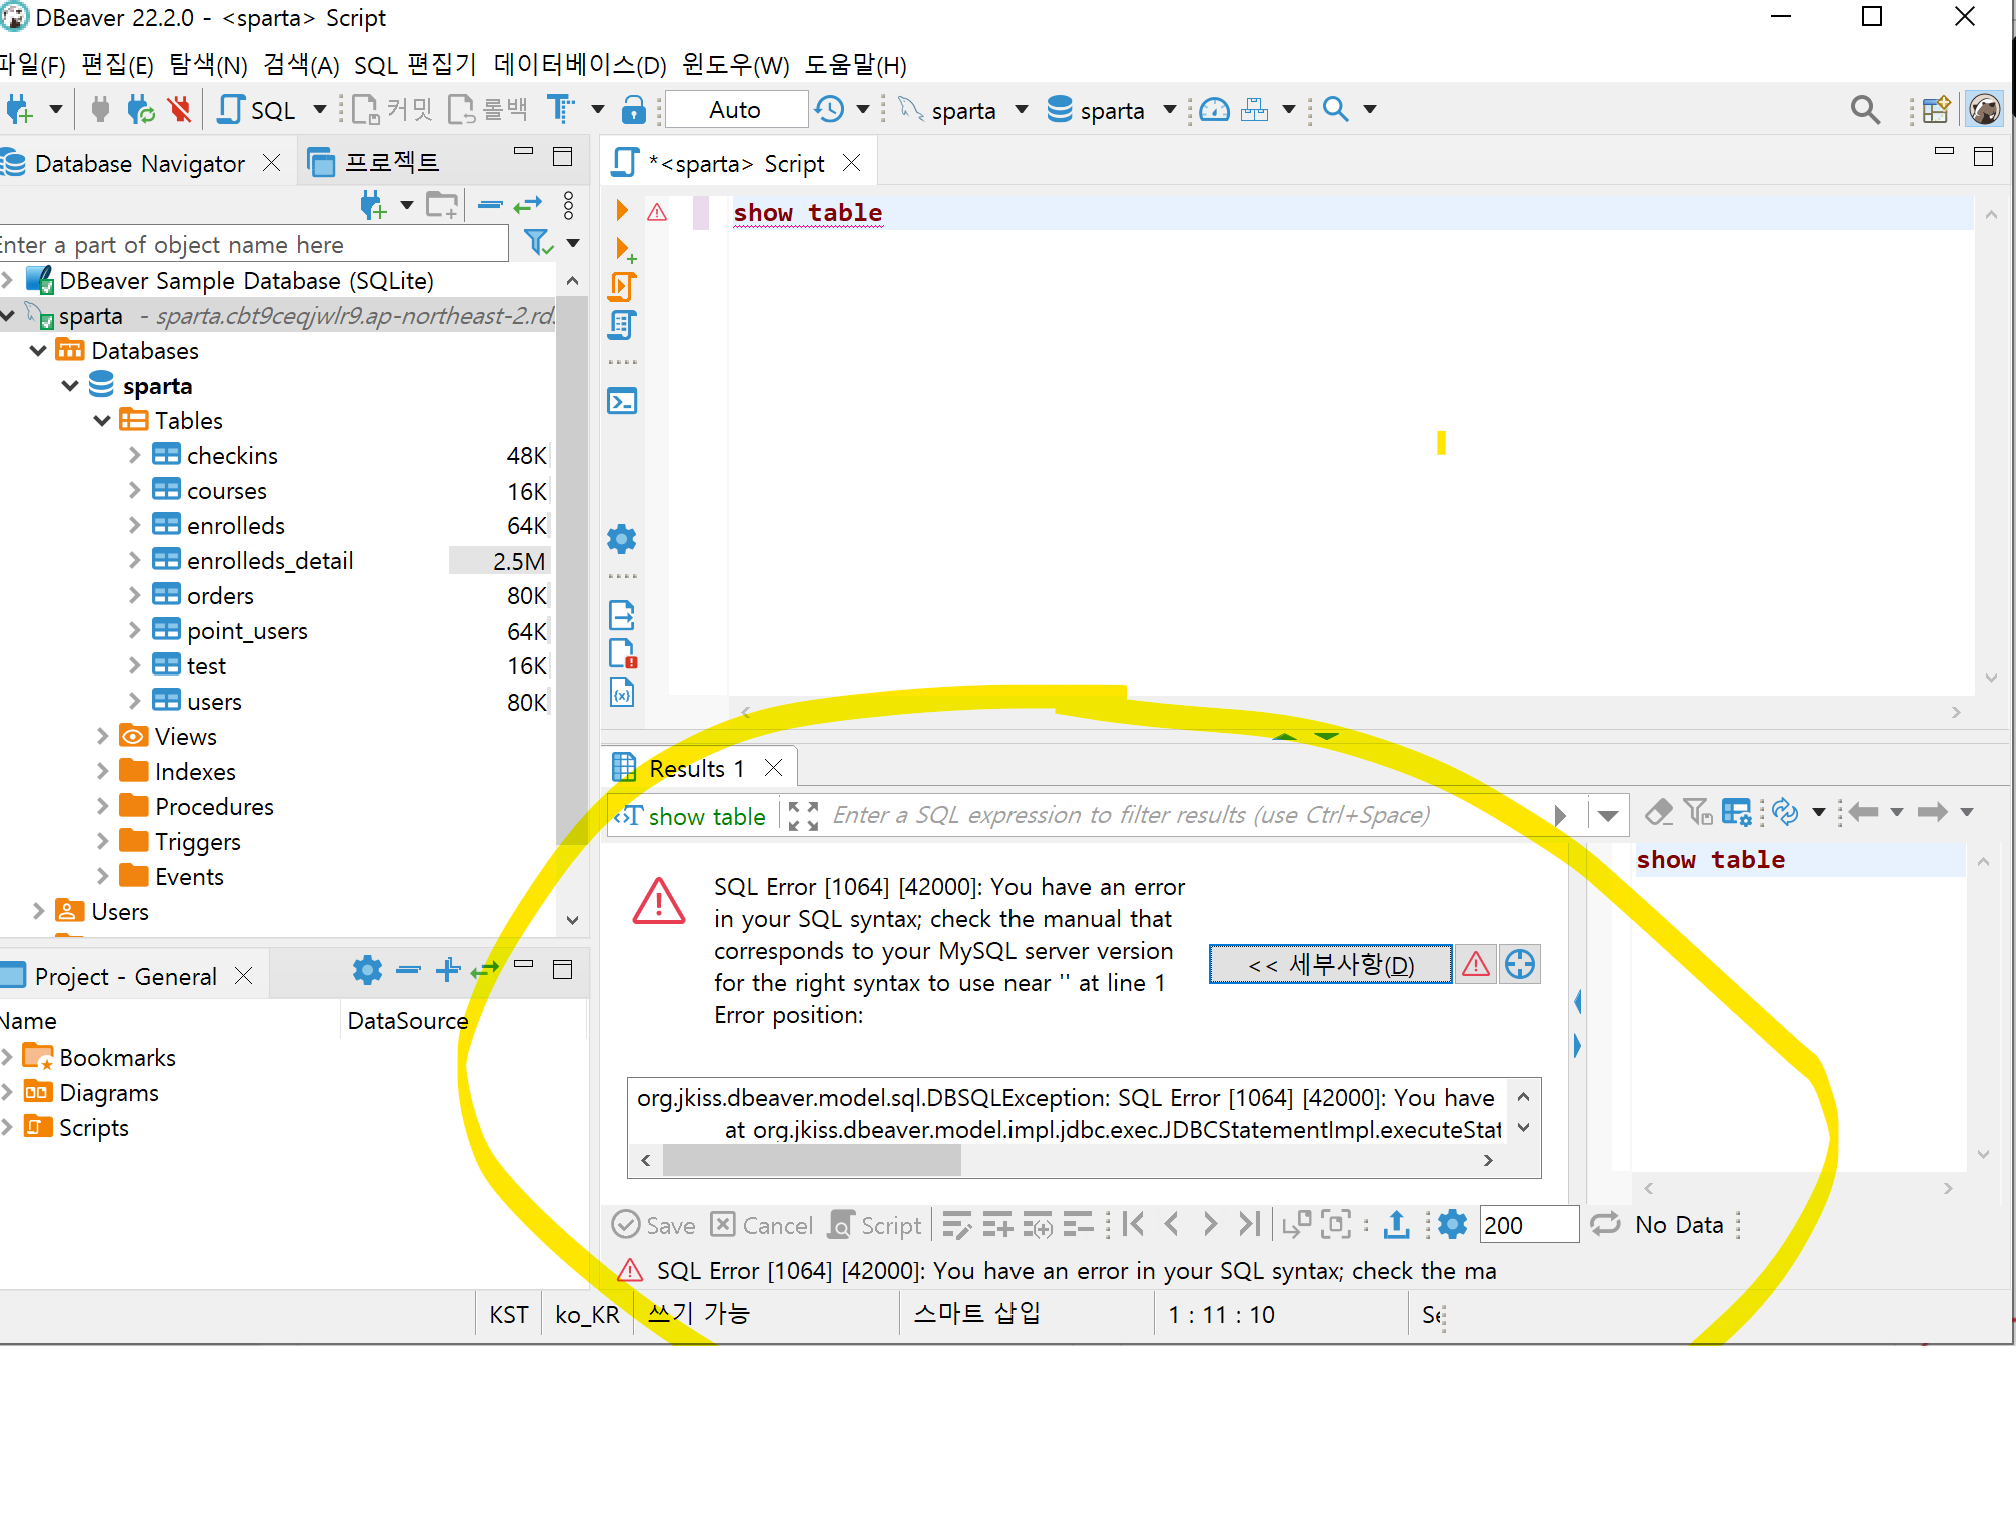2016x1539 pixels.
Task: Click the Rollback (롤백) toolbar button
Action: pyautogui.click(x=488, y=109)
